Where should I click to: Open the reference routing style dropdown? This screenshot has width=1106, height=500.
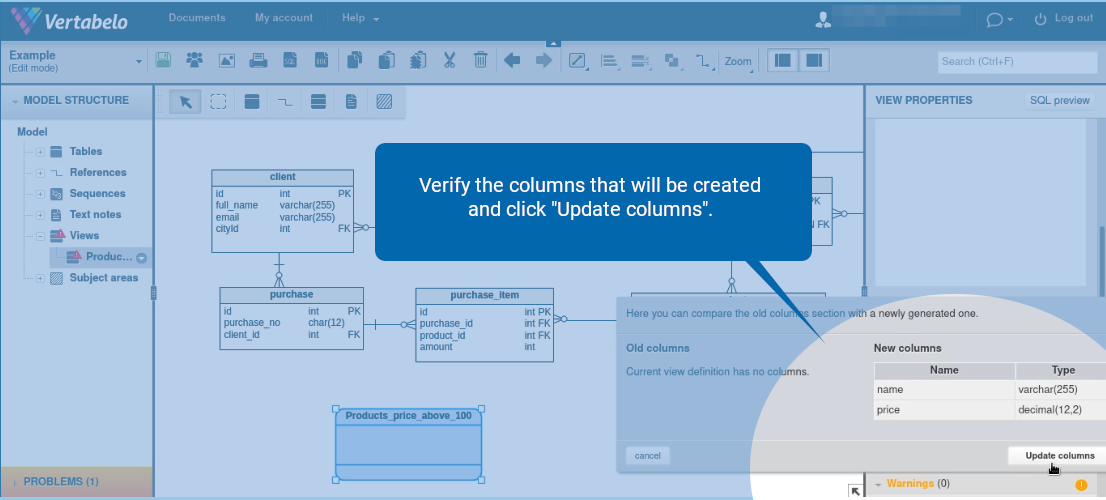(703, 61)
